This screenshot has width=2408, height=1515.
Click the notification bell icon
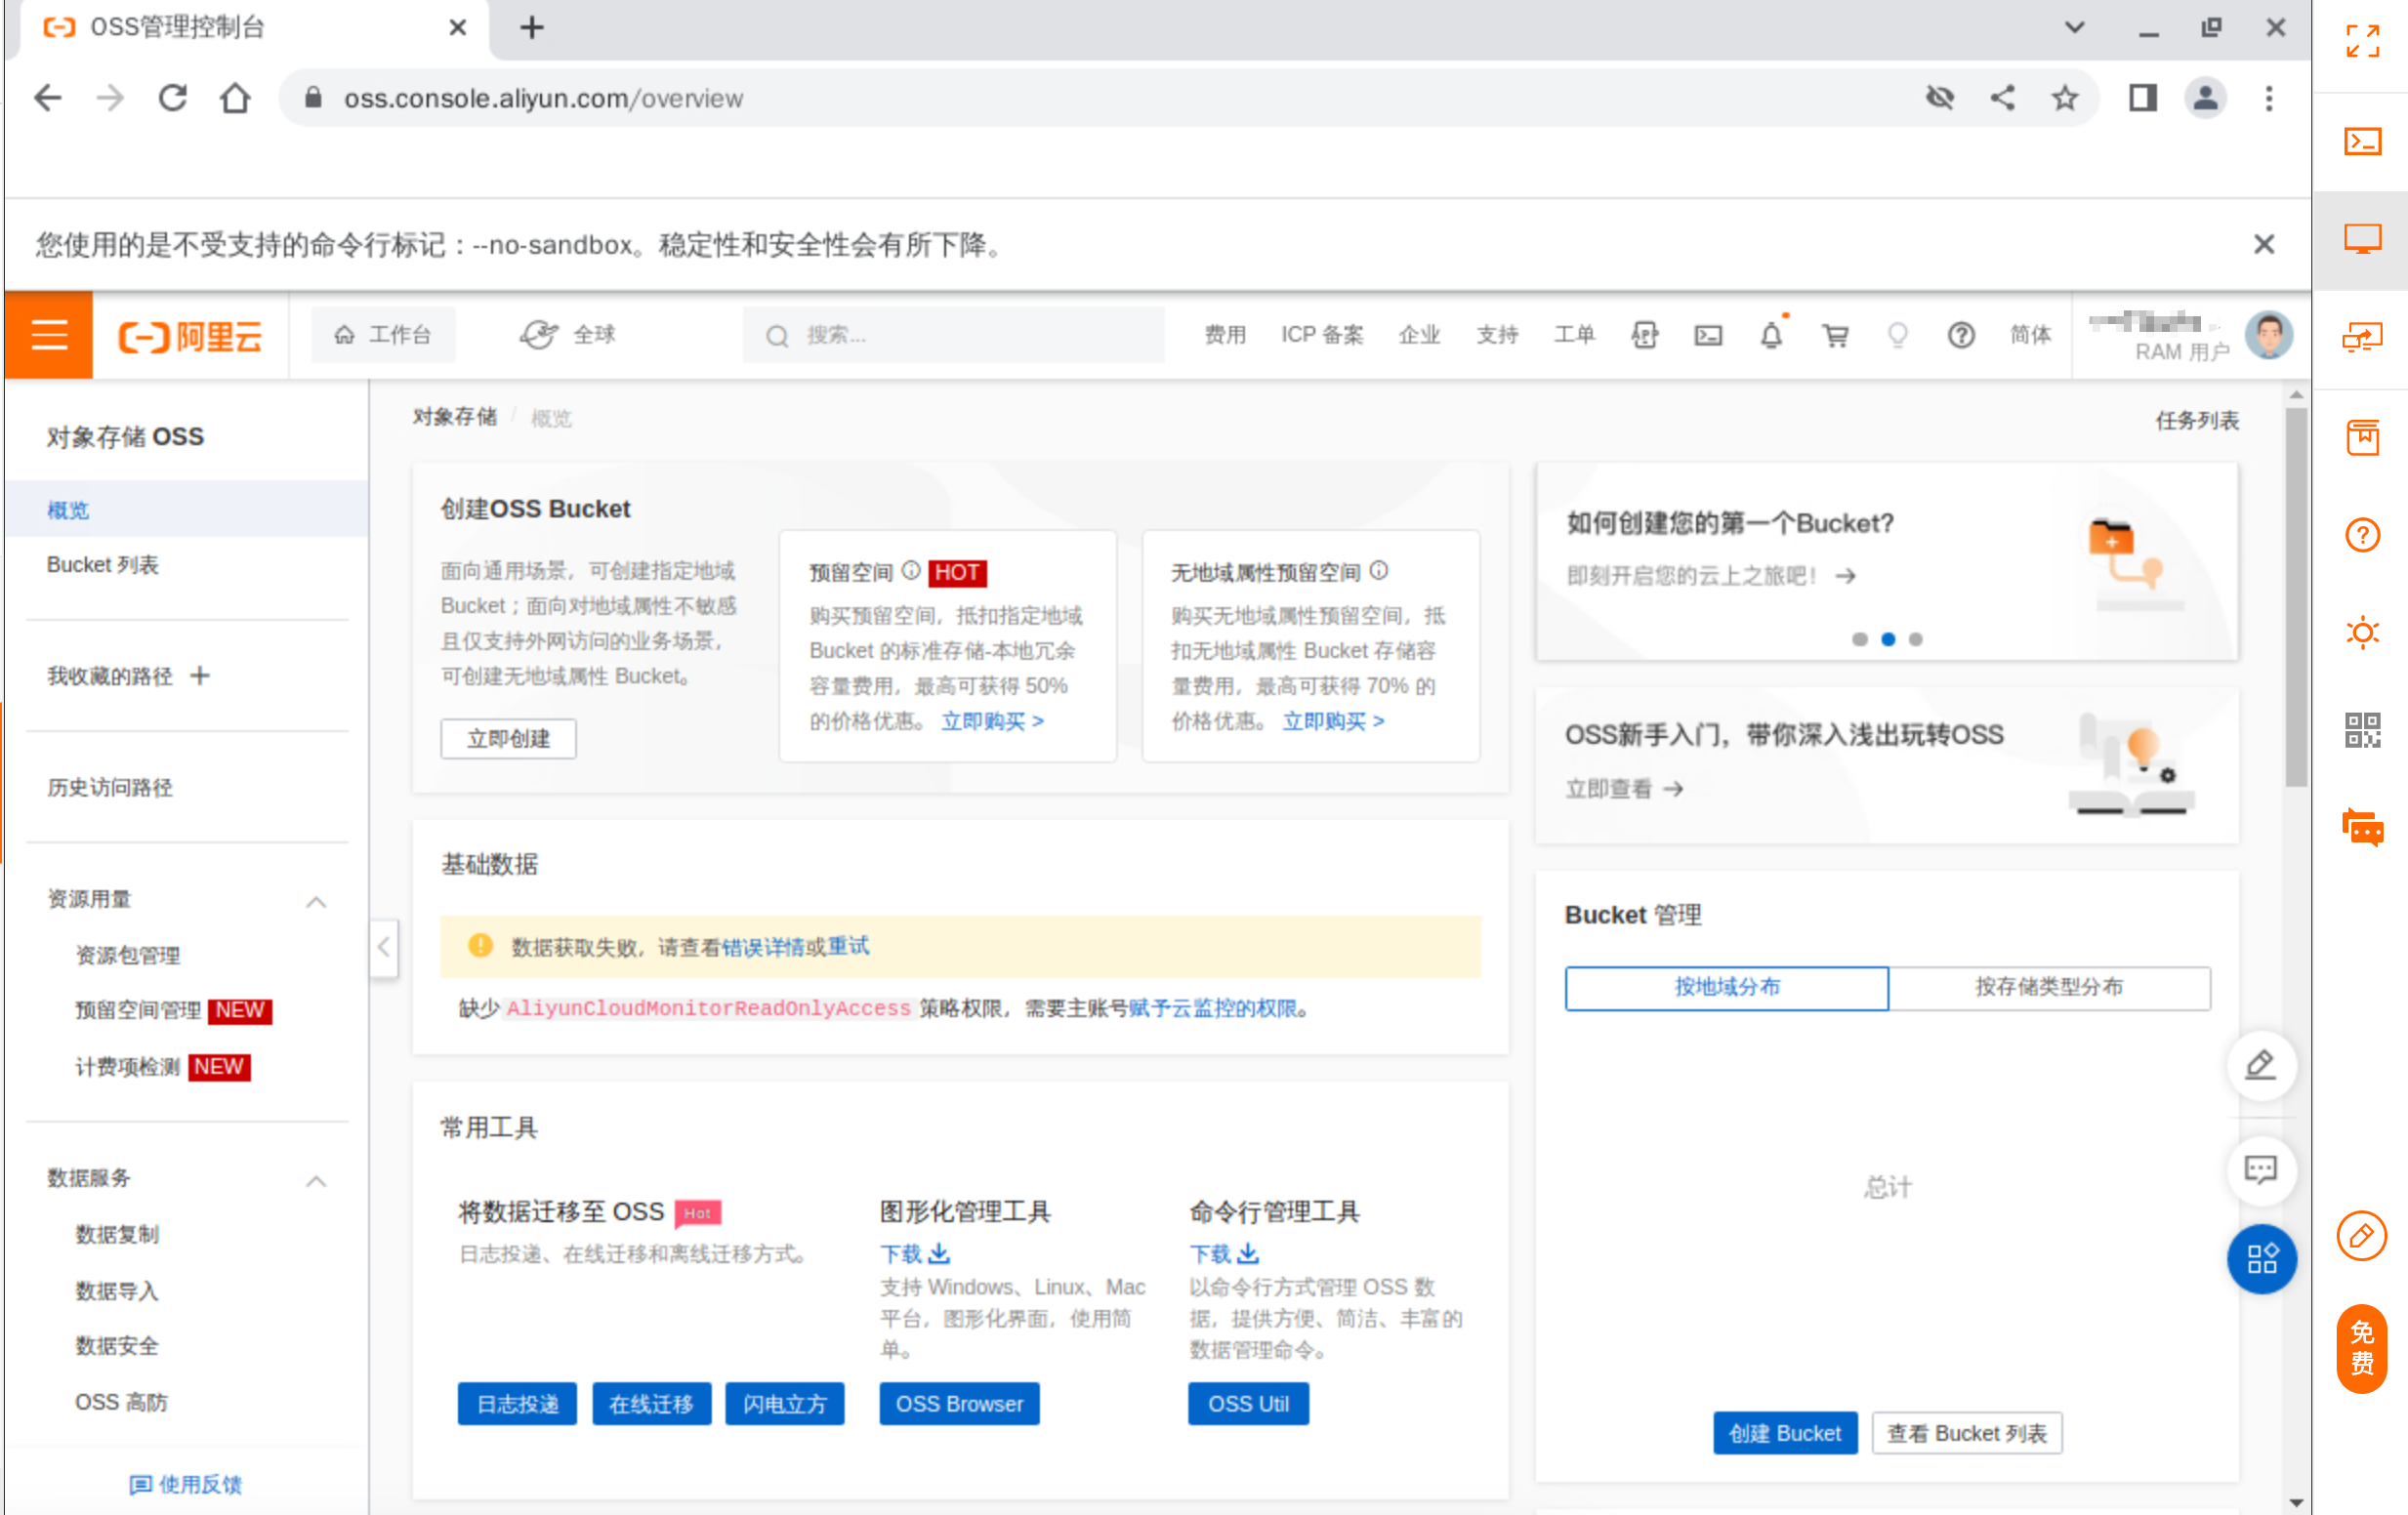(x=1771, y=335)
